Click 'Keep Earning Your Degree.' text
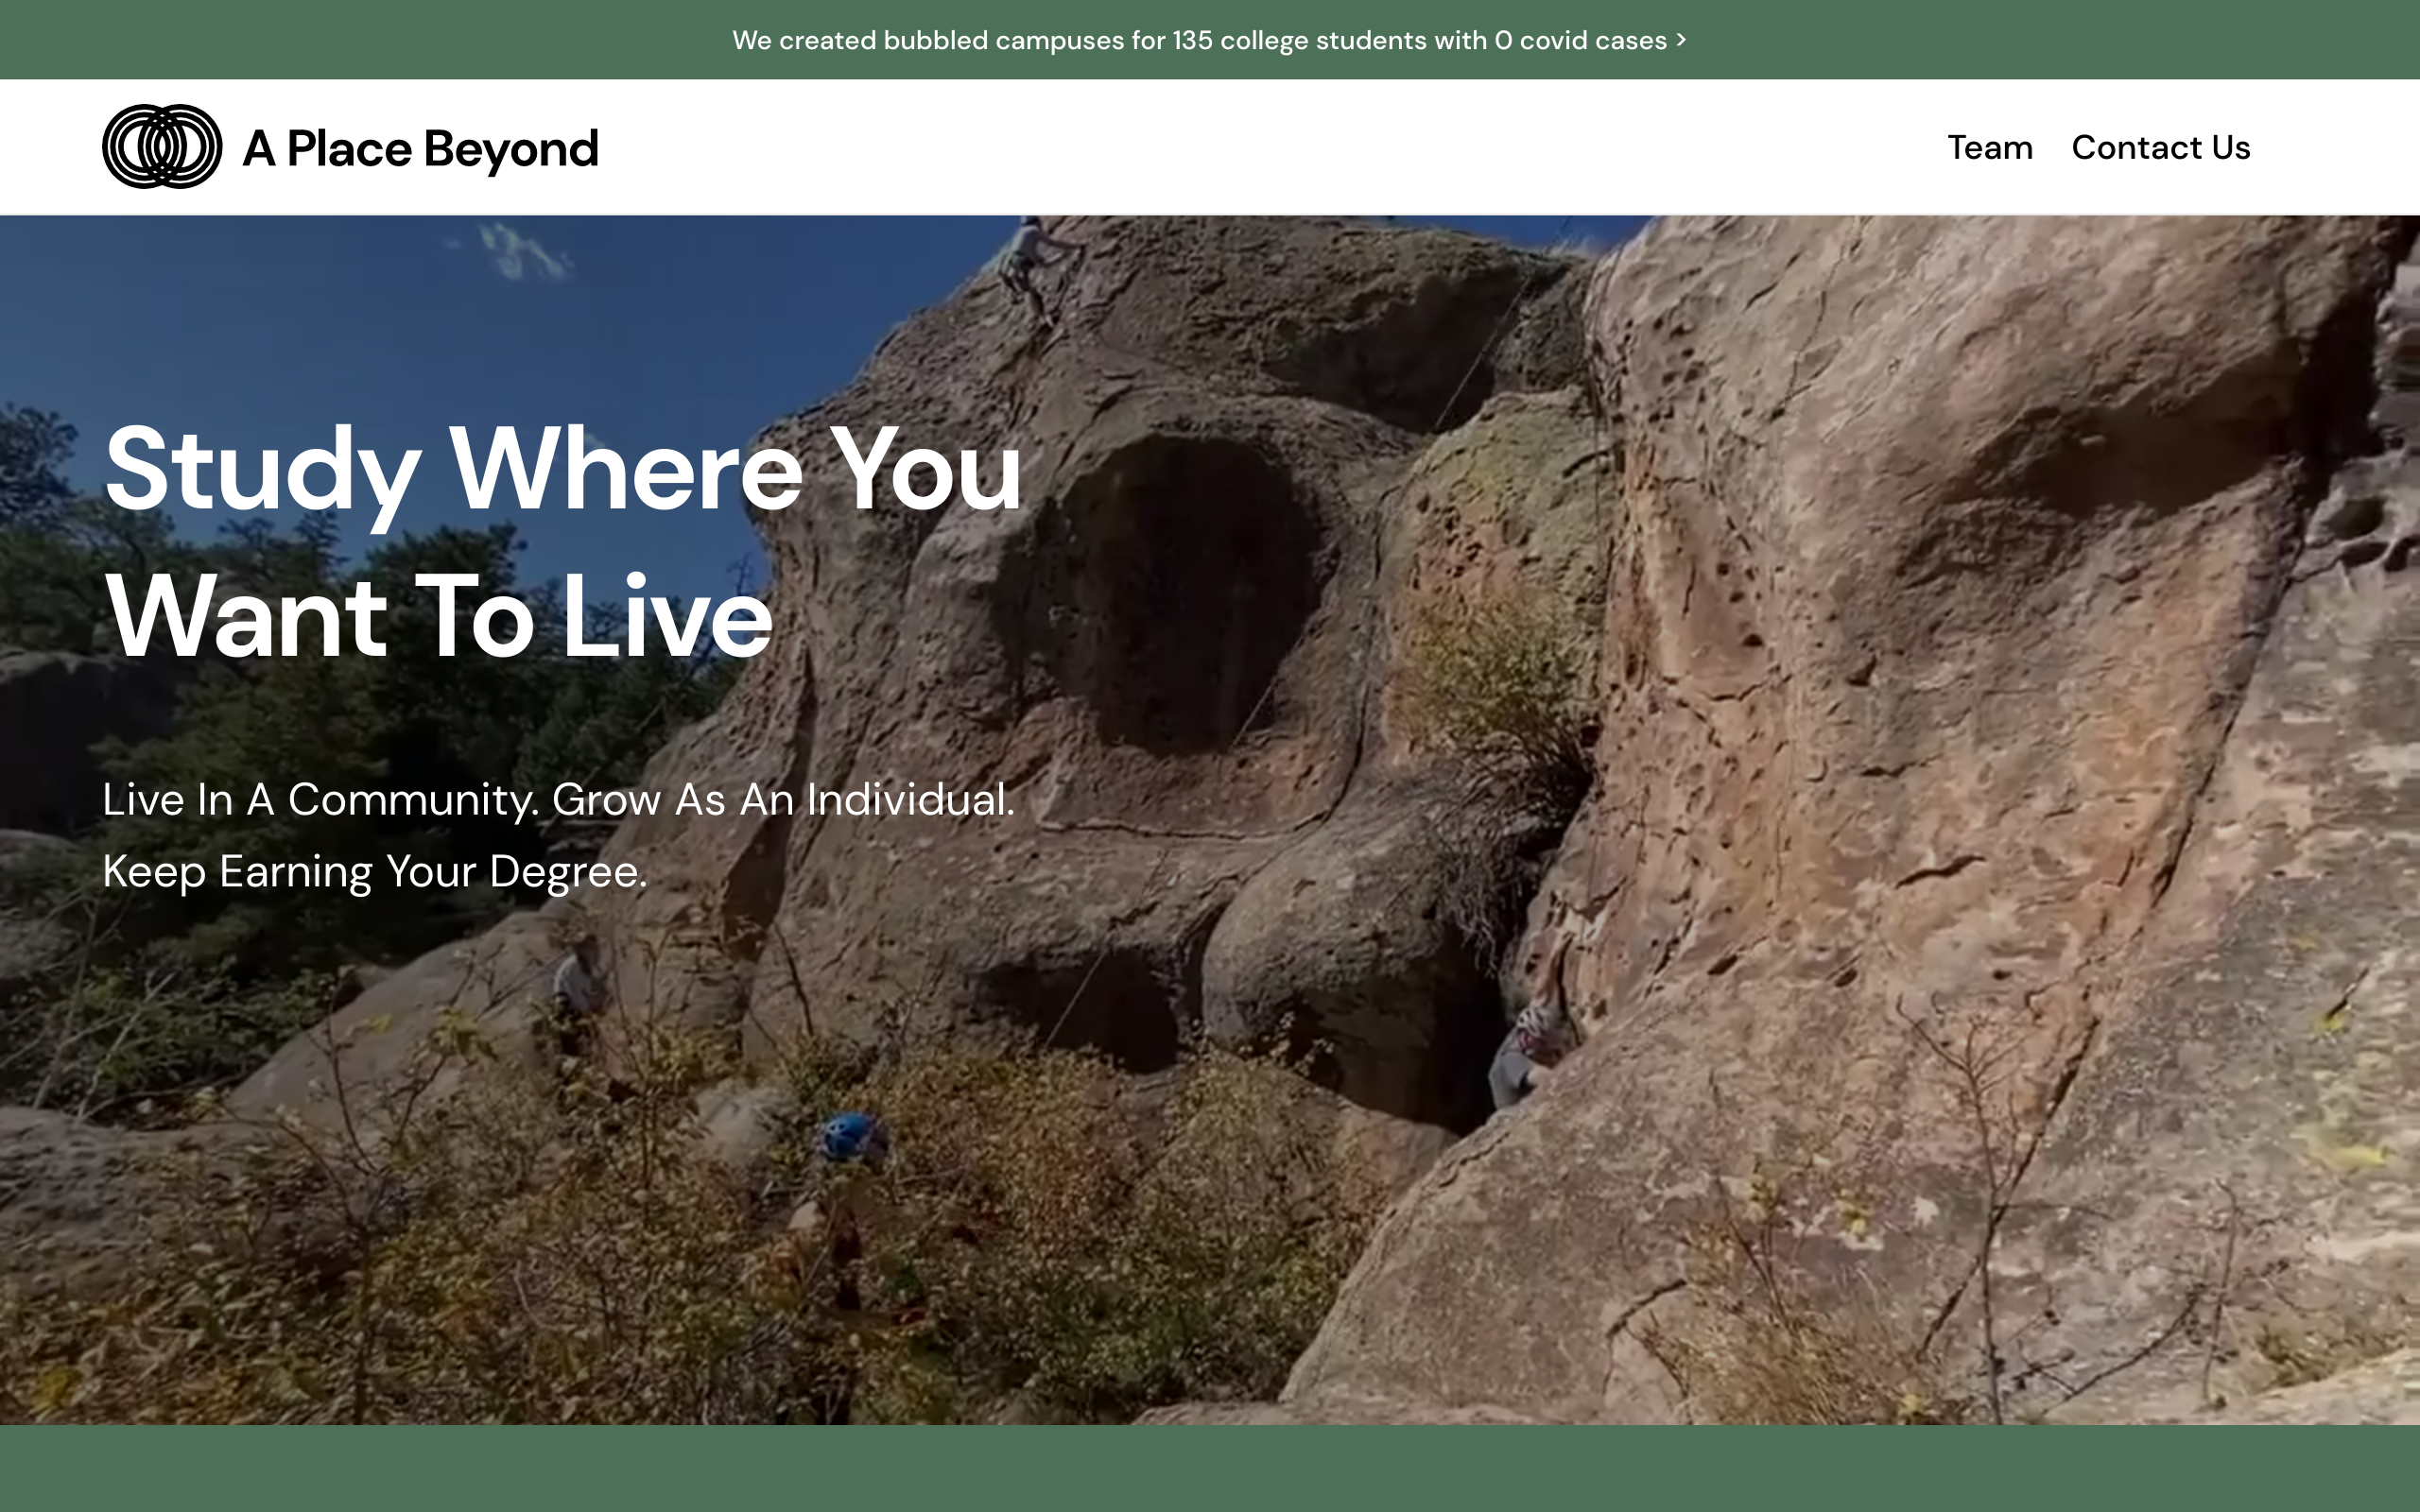Image resolution: width=2420 pixels, height=1512 pixels. click(x=375, y=872)
